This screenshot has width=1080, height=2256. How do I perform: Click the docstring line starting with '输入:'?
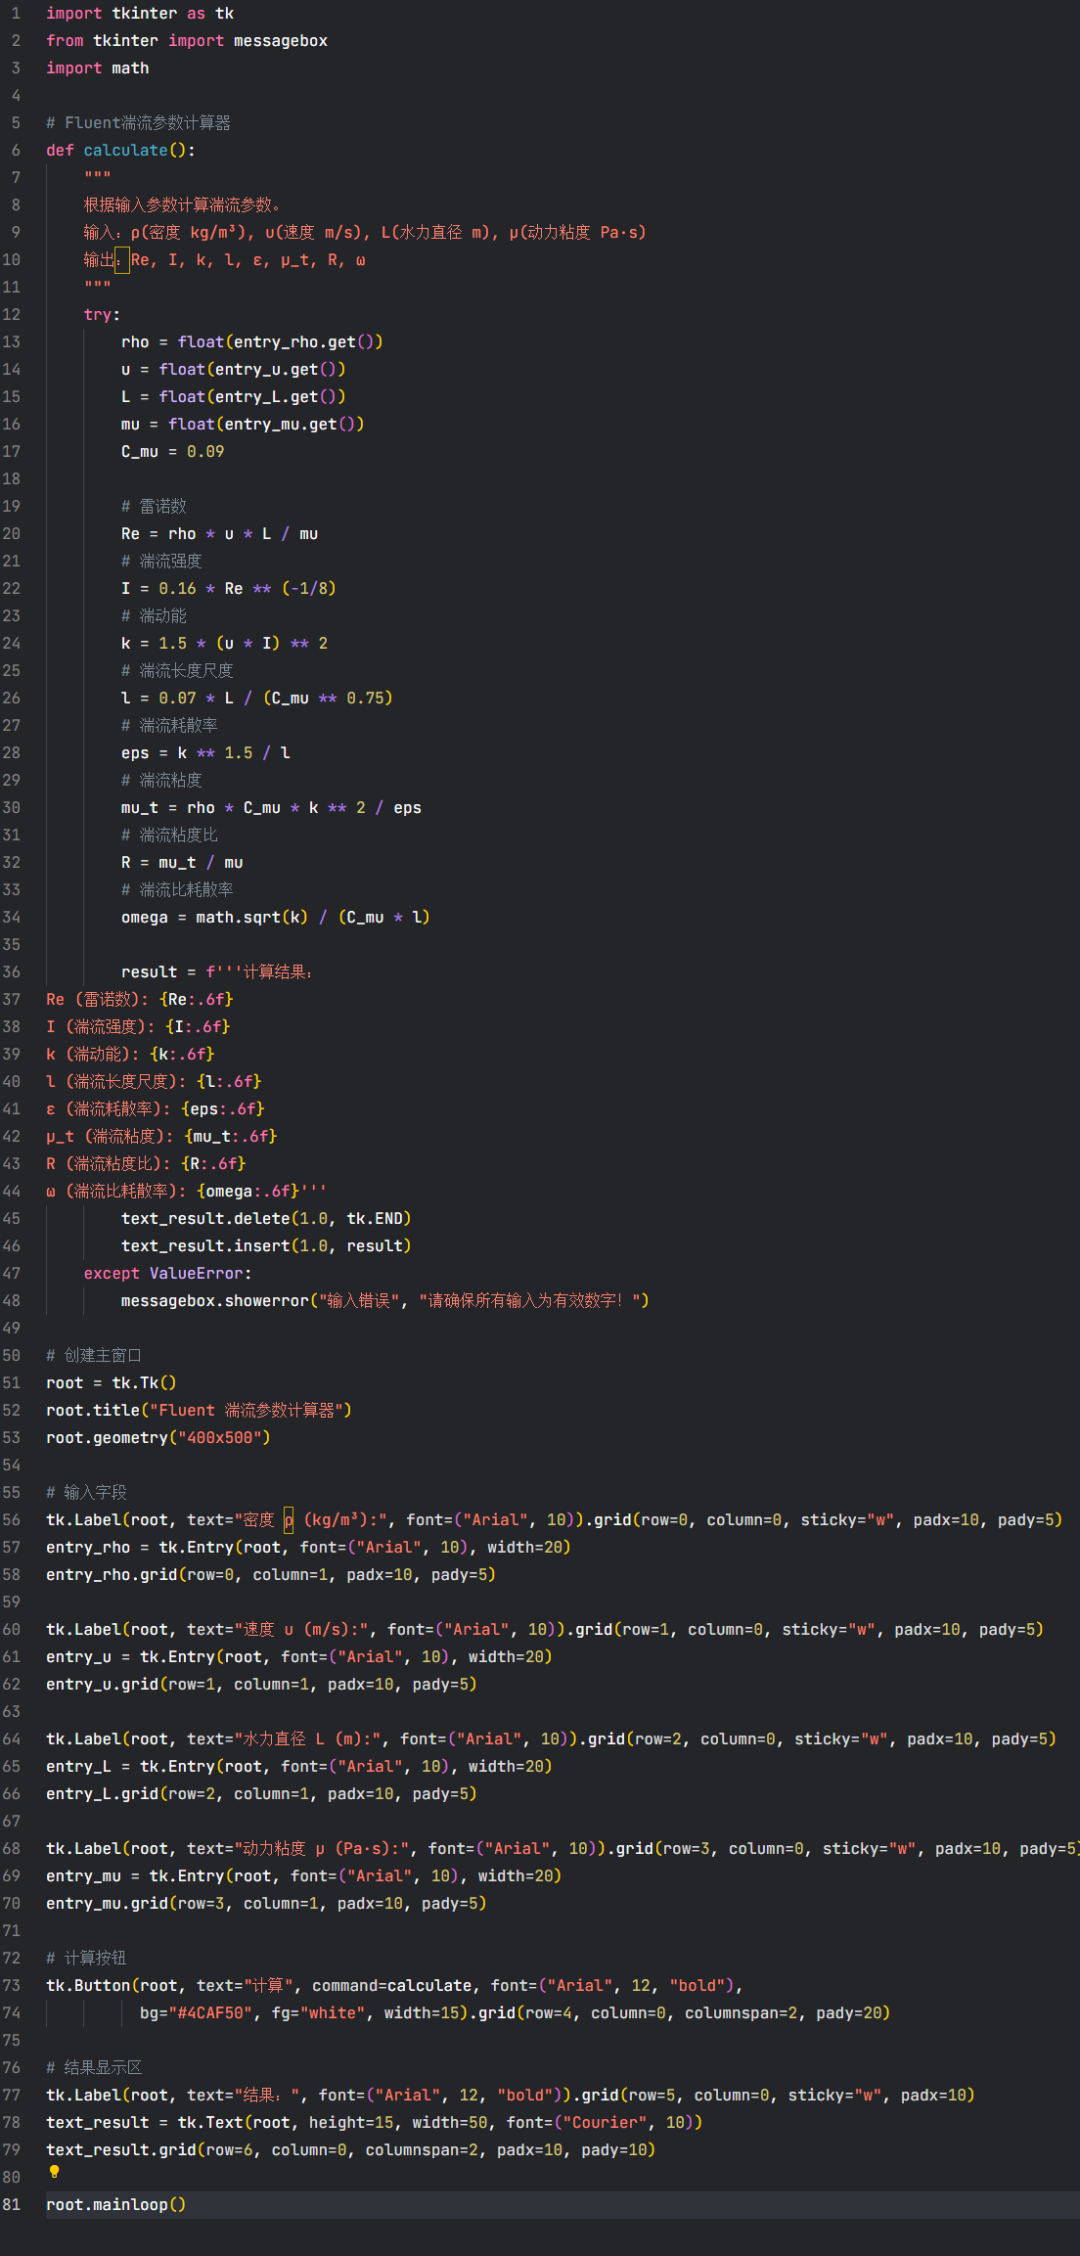pos(365,232)
